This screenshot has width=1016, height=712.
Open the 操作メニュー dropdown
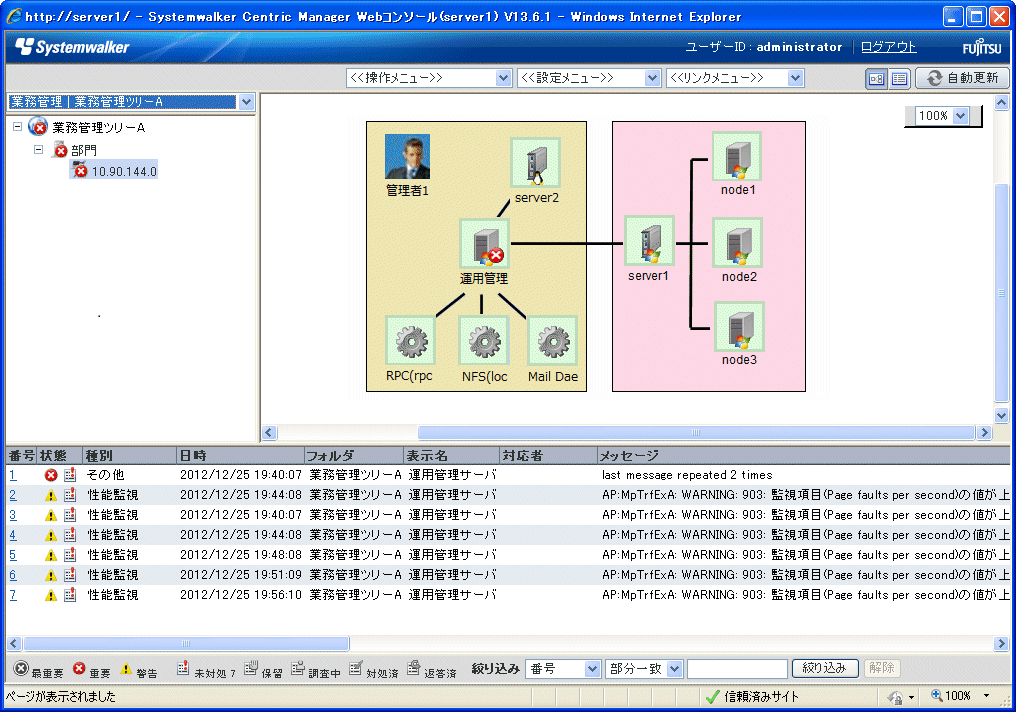429,78
